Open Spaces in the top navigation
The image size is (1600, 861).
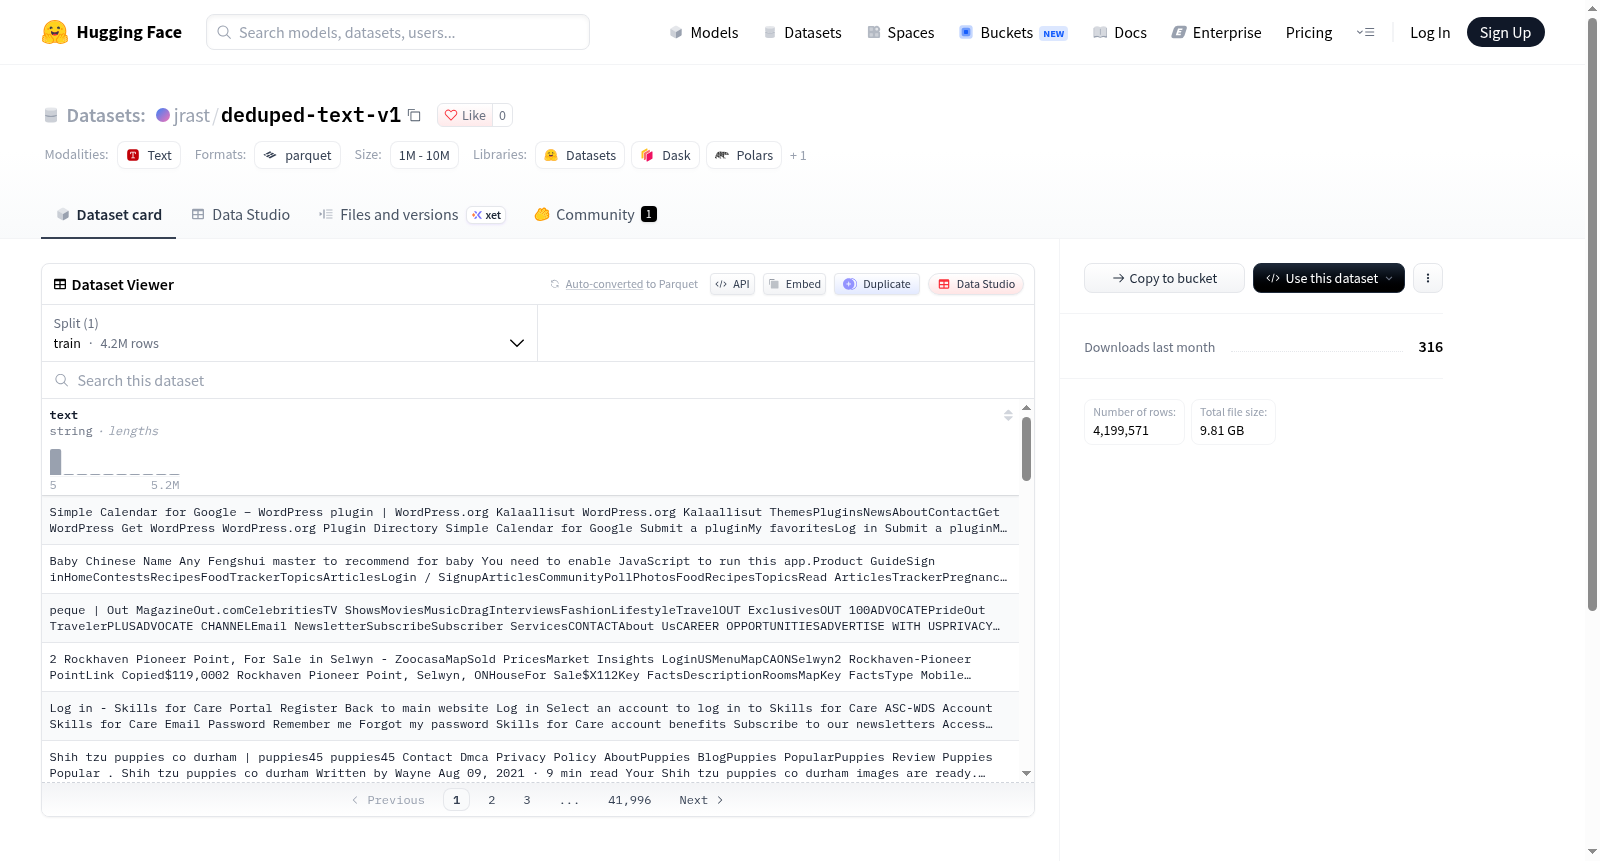(x=900, y=32)
